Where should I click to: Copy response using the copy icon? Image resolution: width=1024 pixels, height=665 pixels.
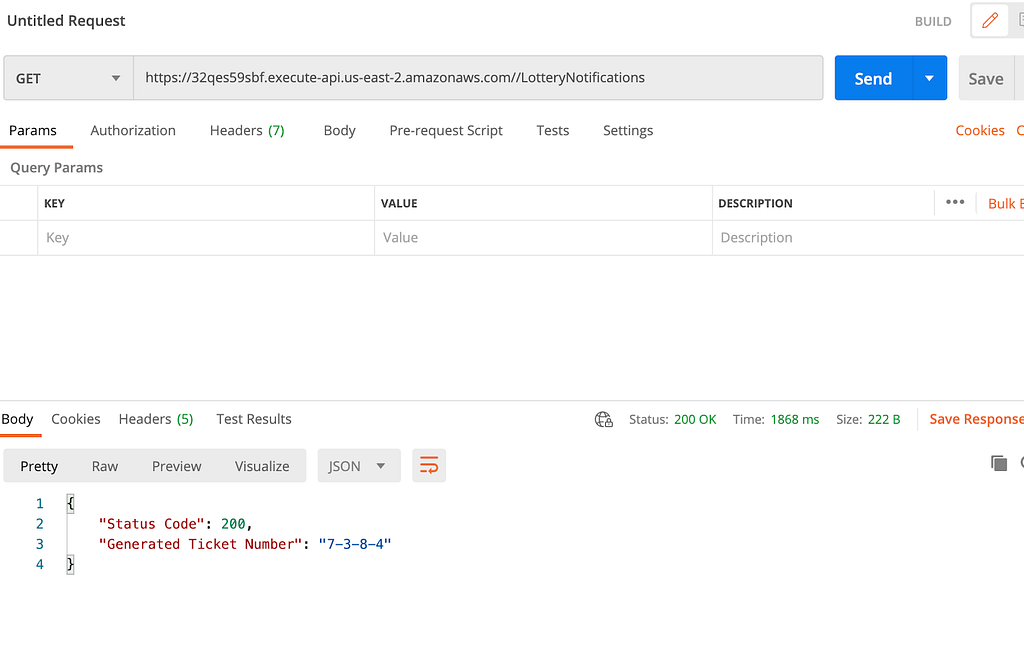pos(999,463)
